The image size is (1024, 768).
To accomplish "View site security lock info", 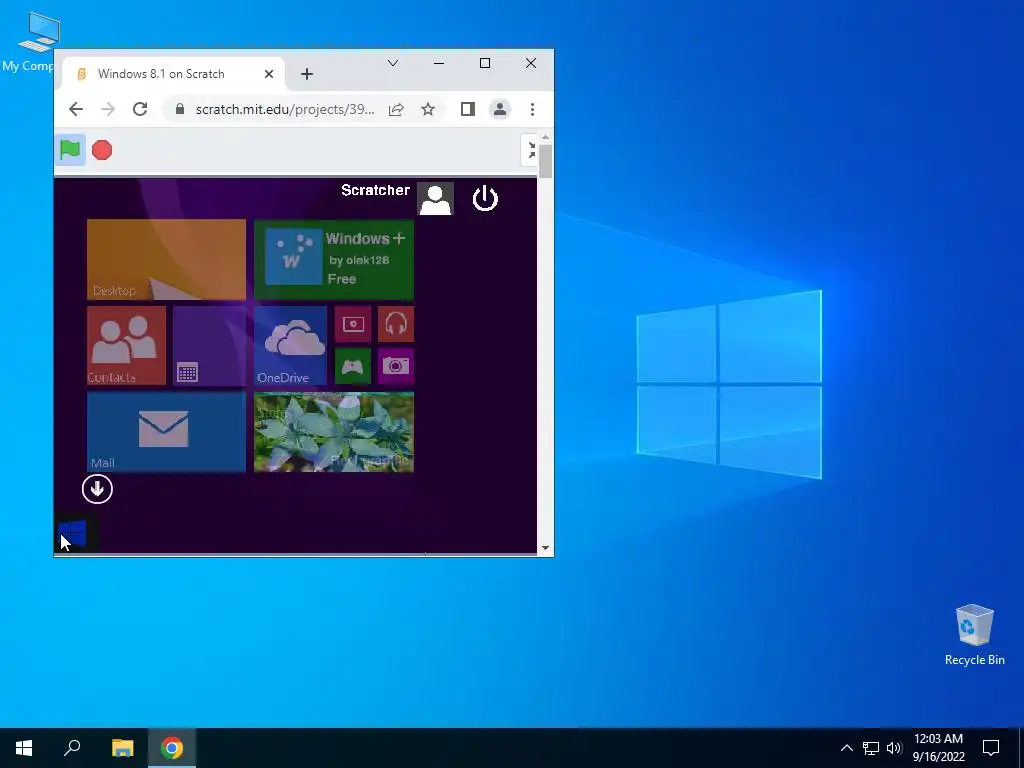I will pos(180,109).
